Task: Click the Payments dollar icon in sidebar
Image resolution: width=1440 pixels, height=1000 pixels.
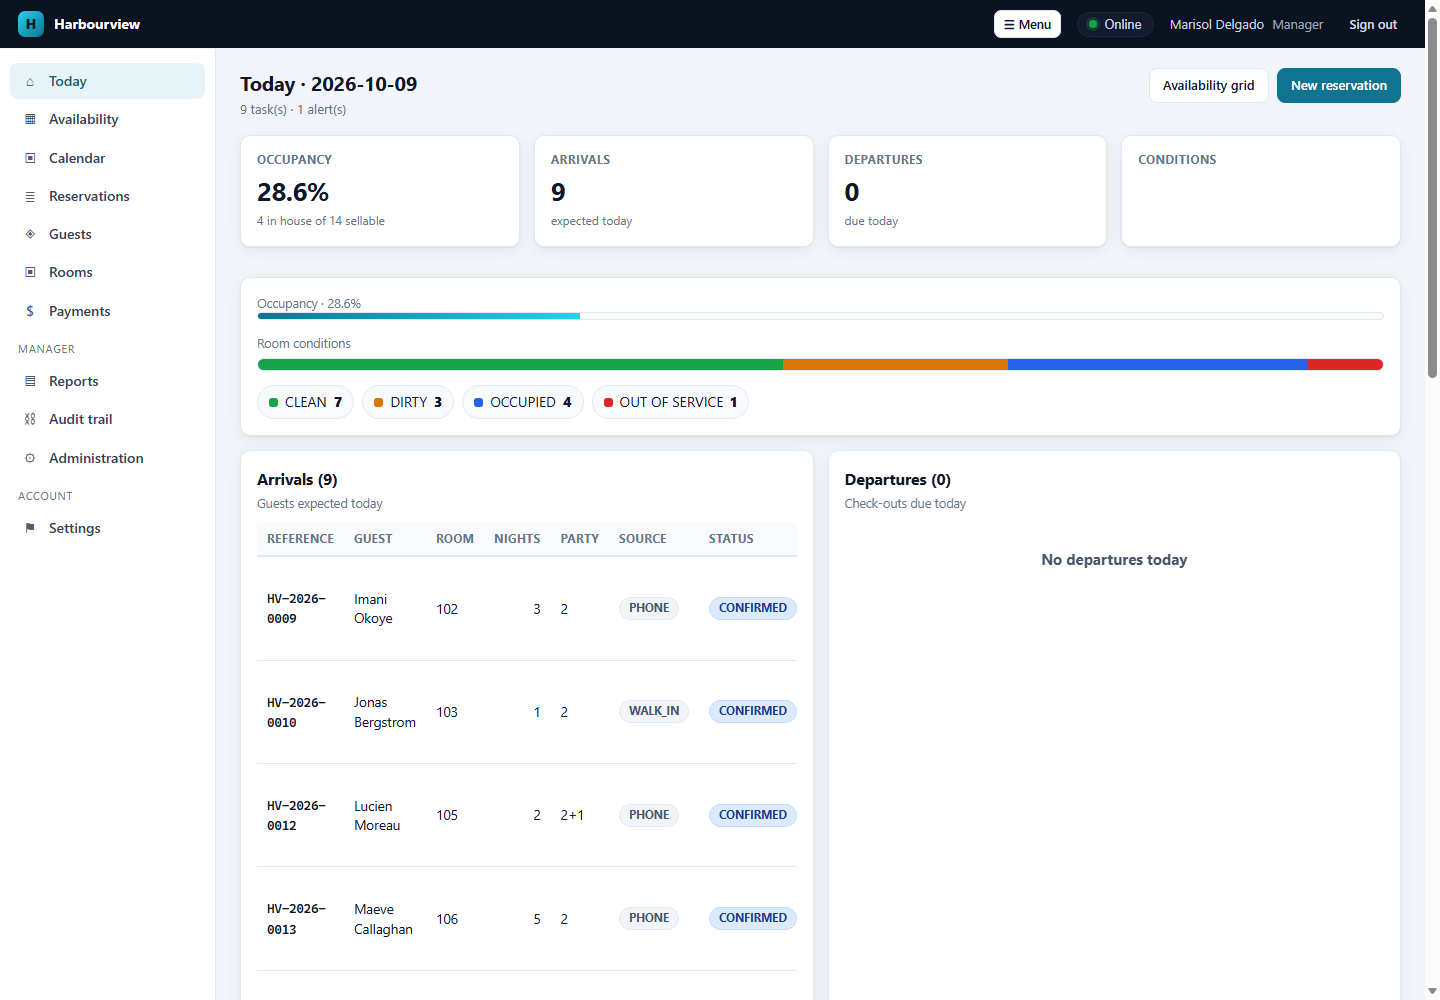Action: click(30, 311)
